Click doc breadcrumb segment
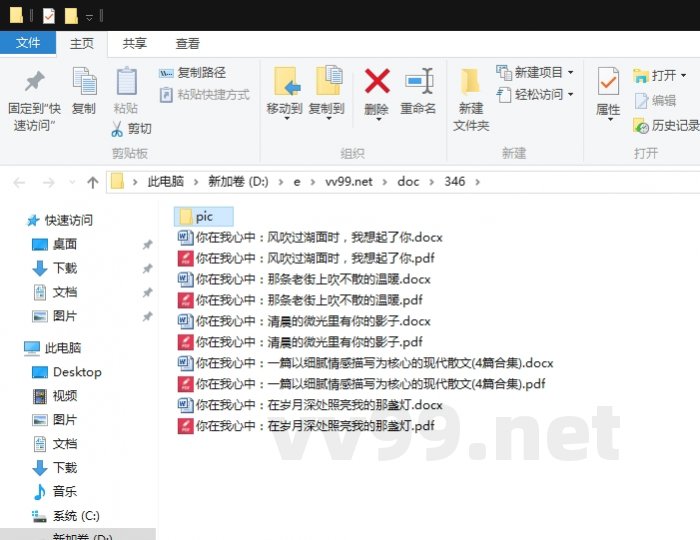This screenshot has width=700, height=540. (408, 182)
